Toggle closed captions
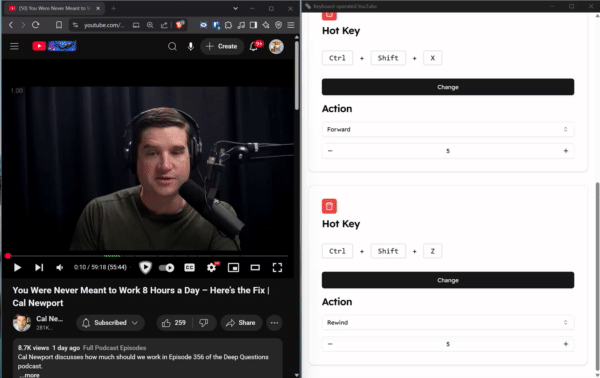This screenshot has width=600, height=378. coord(189,267)
